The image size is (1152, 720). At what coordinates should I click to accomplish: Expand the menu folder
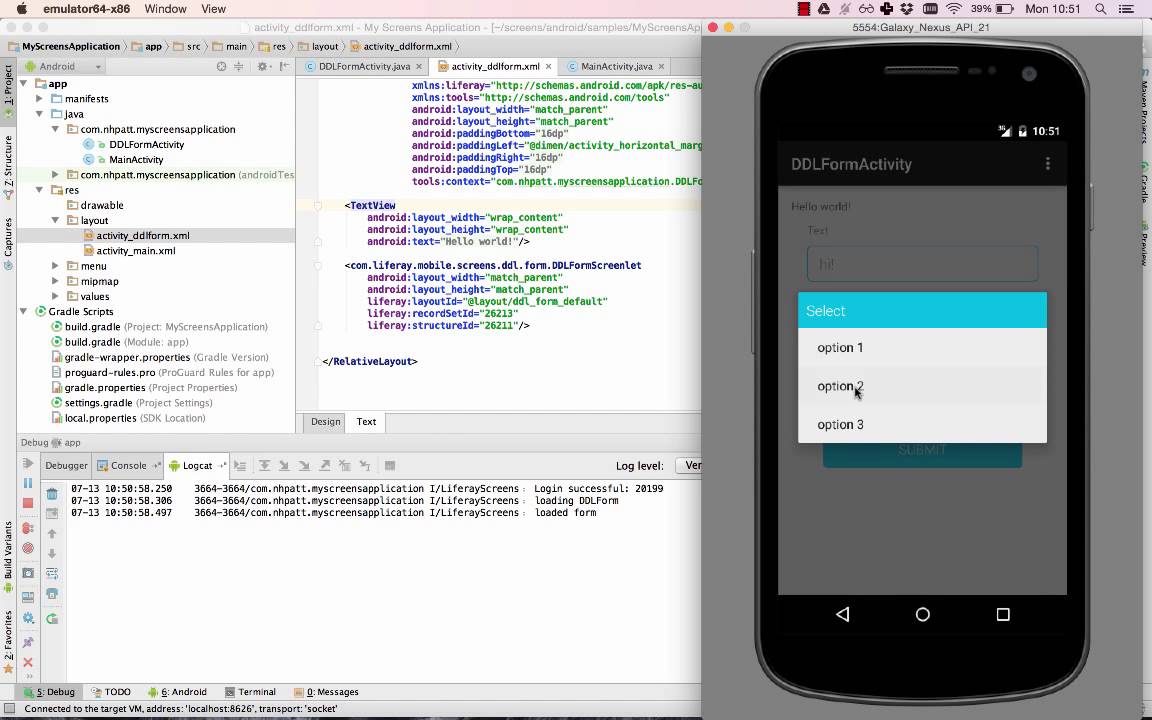55,266
